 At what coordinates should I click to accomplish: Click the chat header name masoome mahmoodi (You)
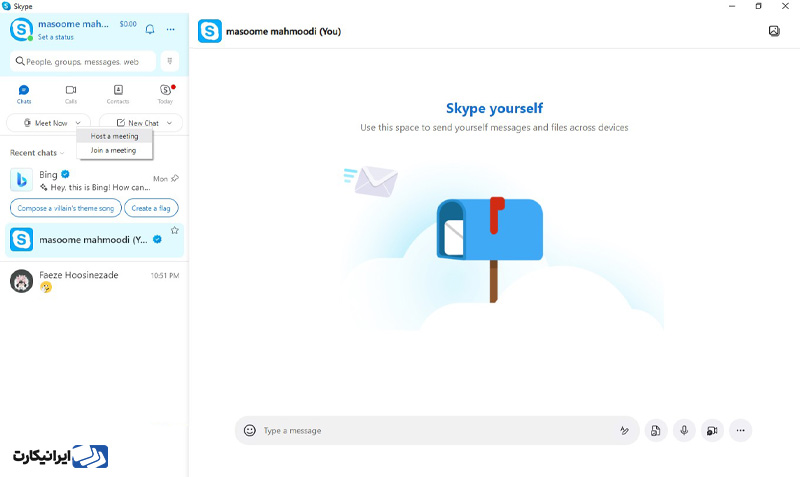(283, 31)
